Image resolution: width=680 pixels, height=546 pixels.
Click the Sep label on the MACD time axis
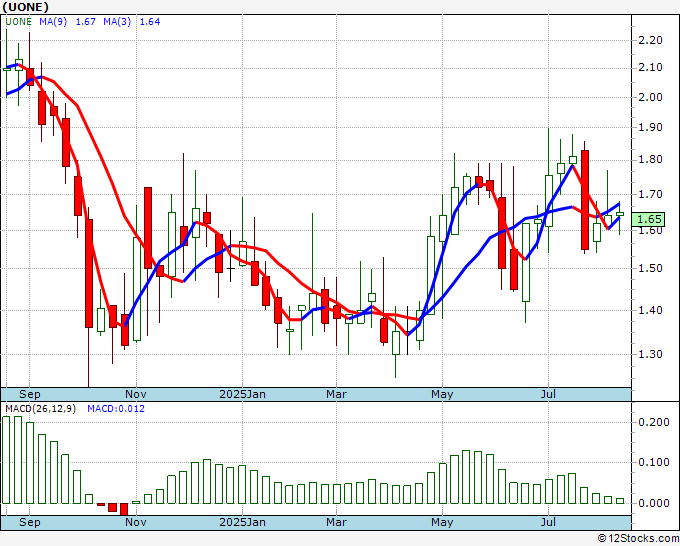[30, 522]
